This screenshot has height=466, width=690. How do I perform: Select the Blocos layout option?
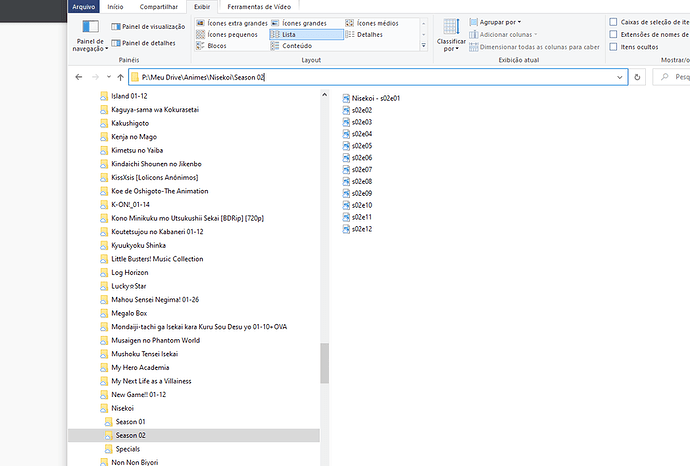pos(211,46)
